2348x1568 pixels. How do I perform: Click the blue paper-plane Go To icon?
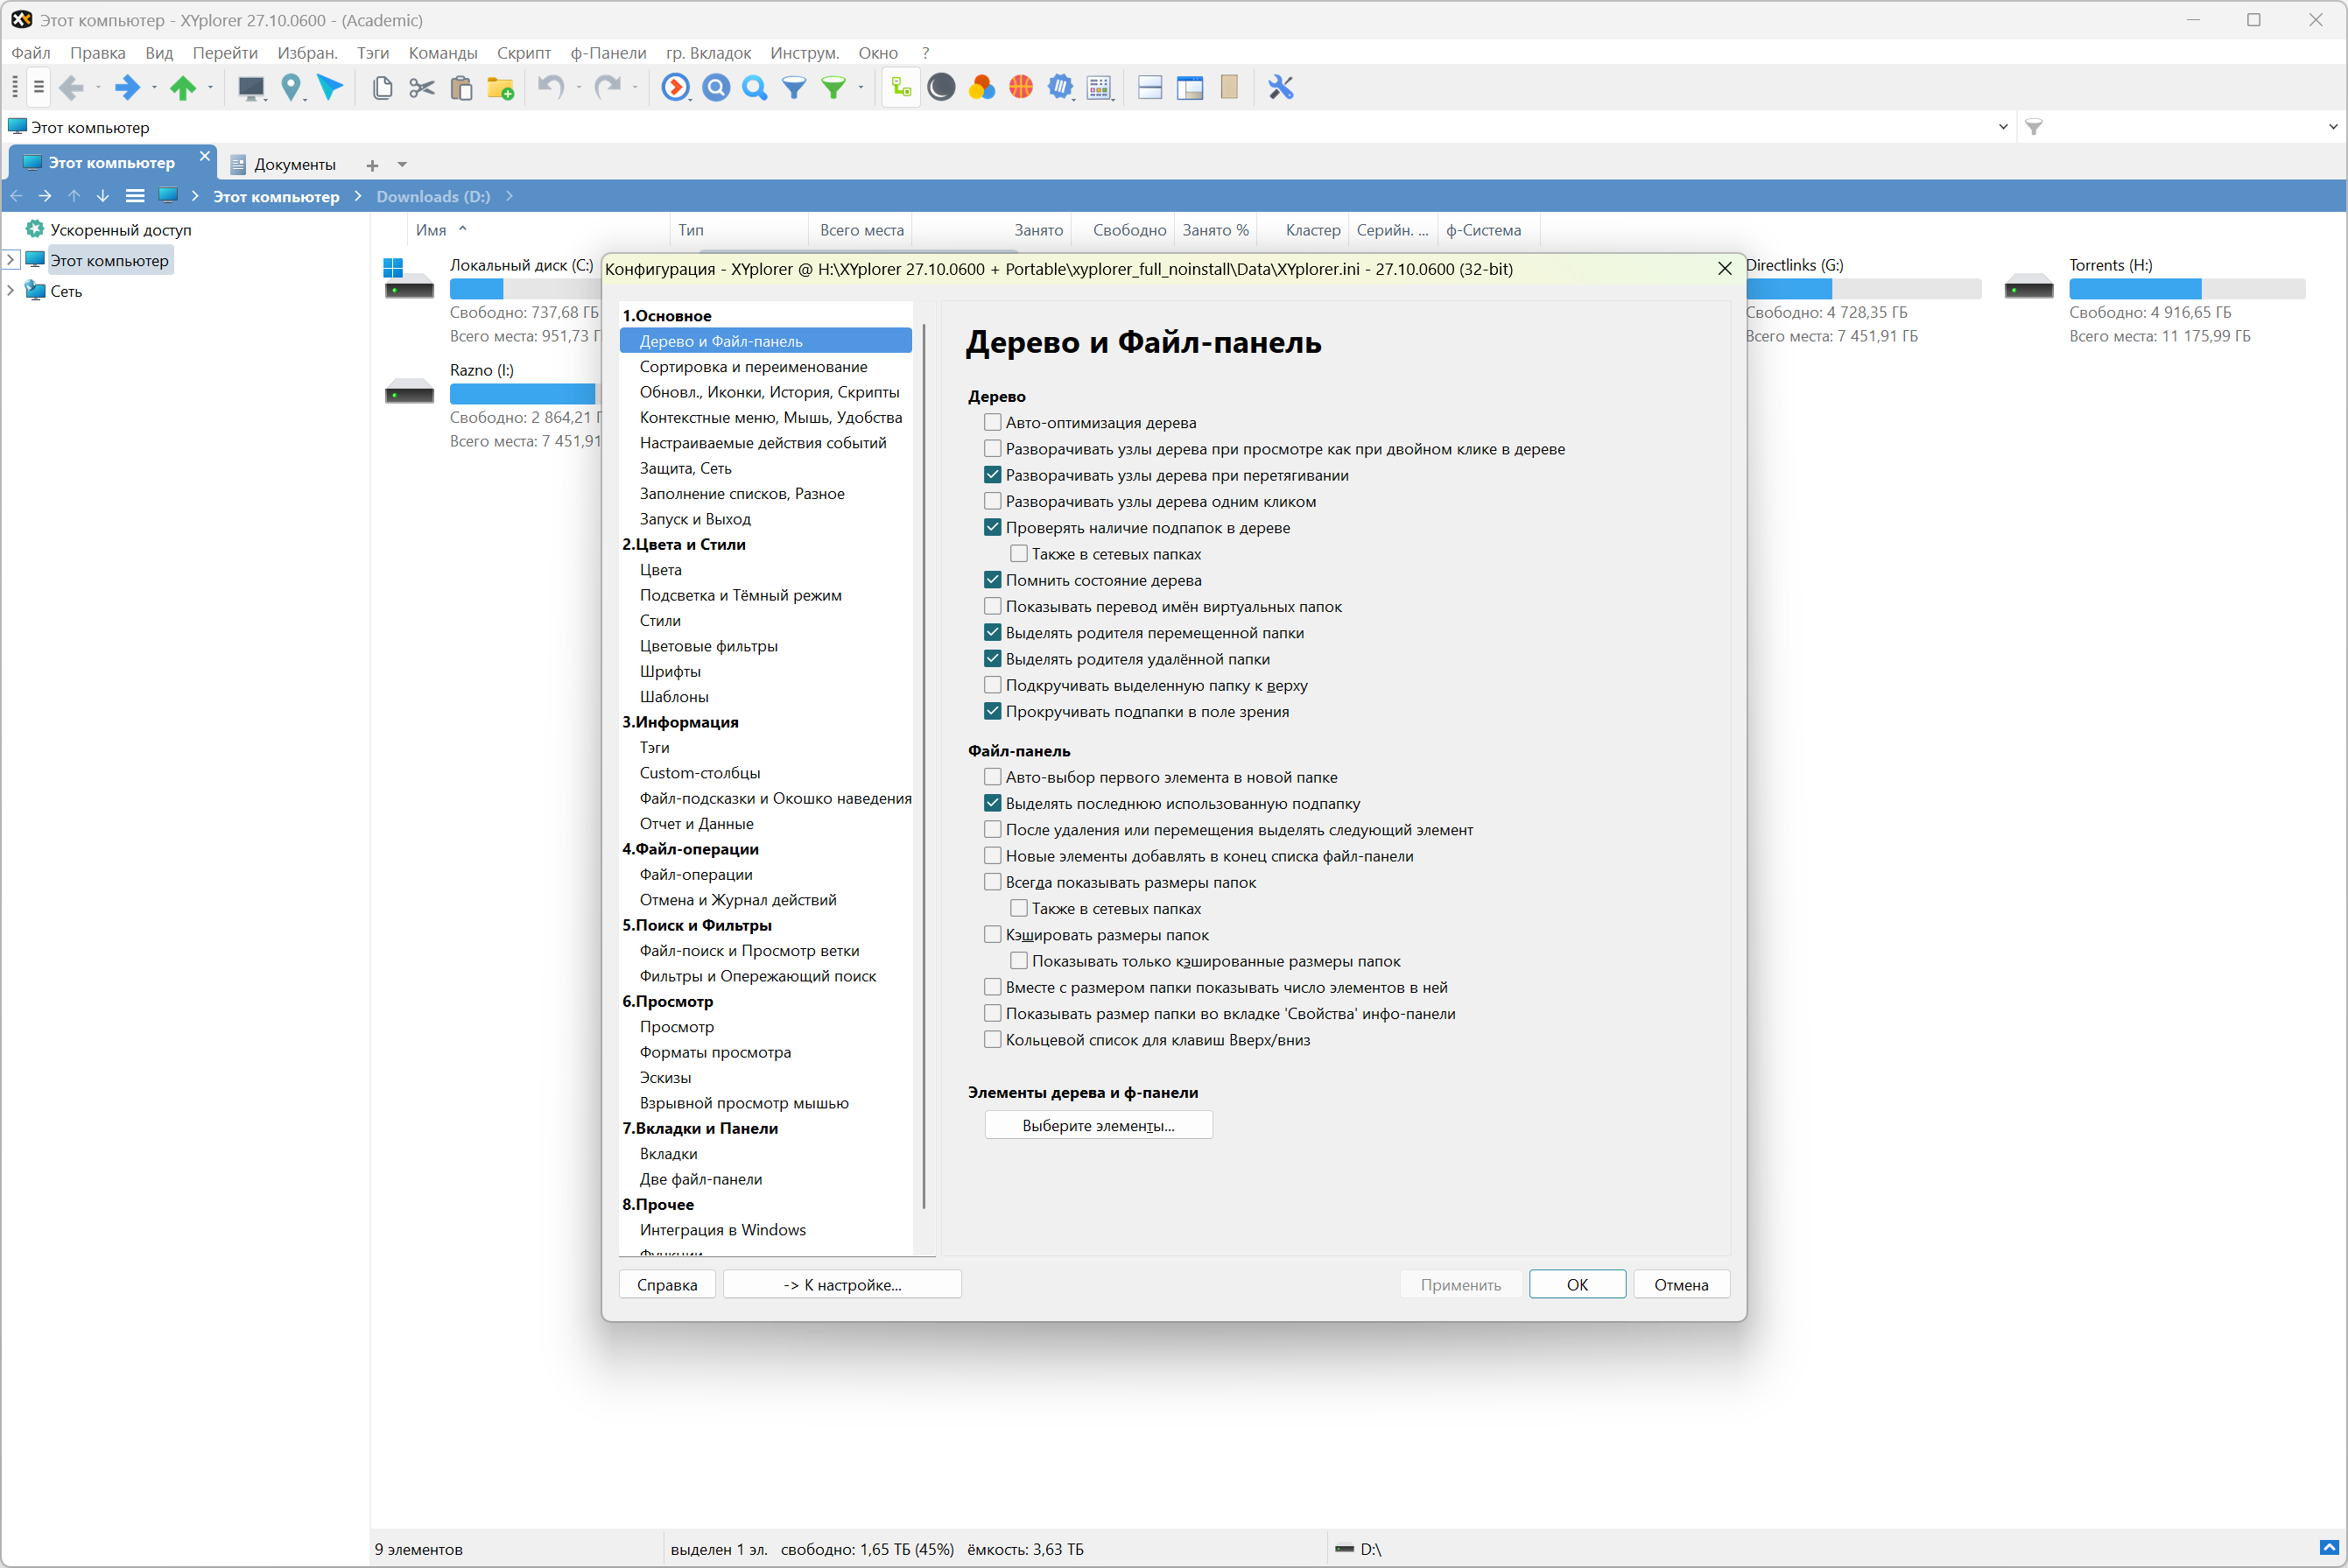[x=330, y=88]
